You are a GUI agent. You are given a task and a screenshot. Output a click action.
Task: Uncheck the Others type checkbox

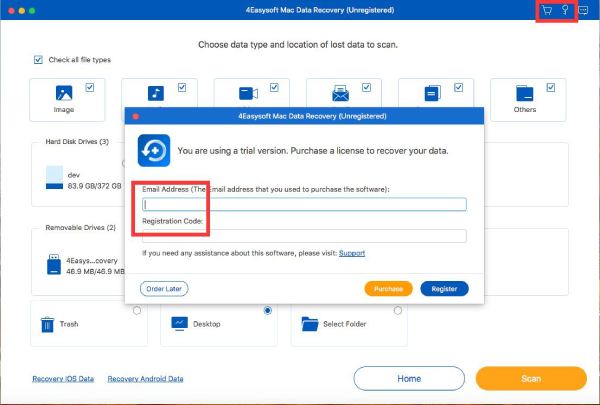click(x=551, y=88)
